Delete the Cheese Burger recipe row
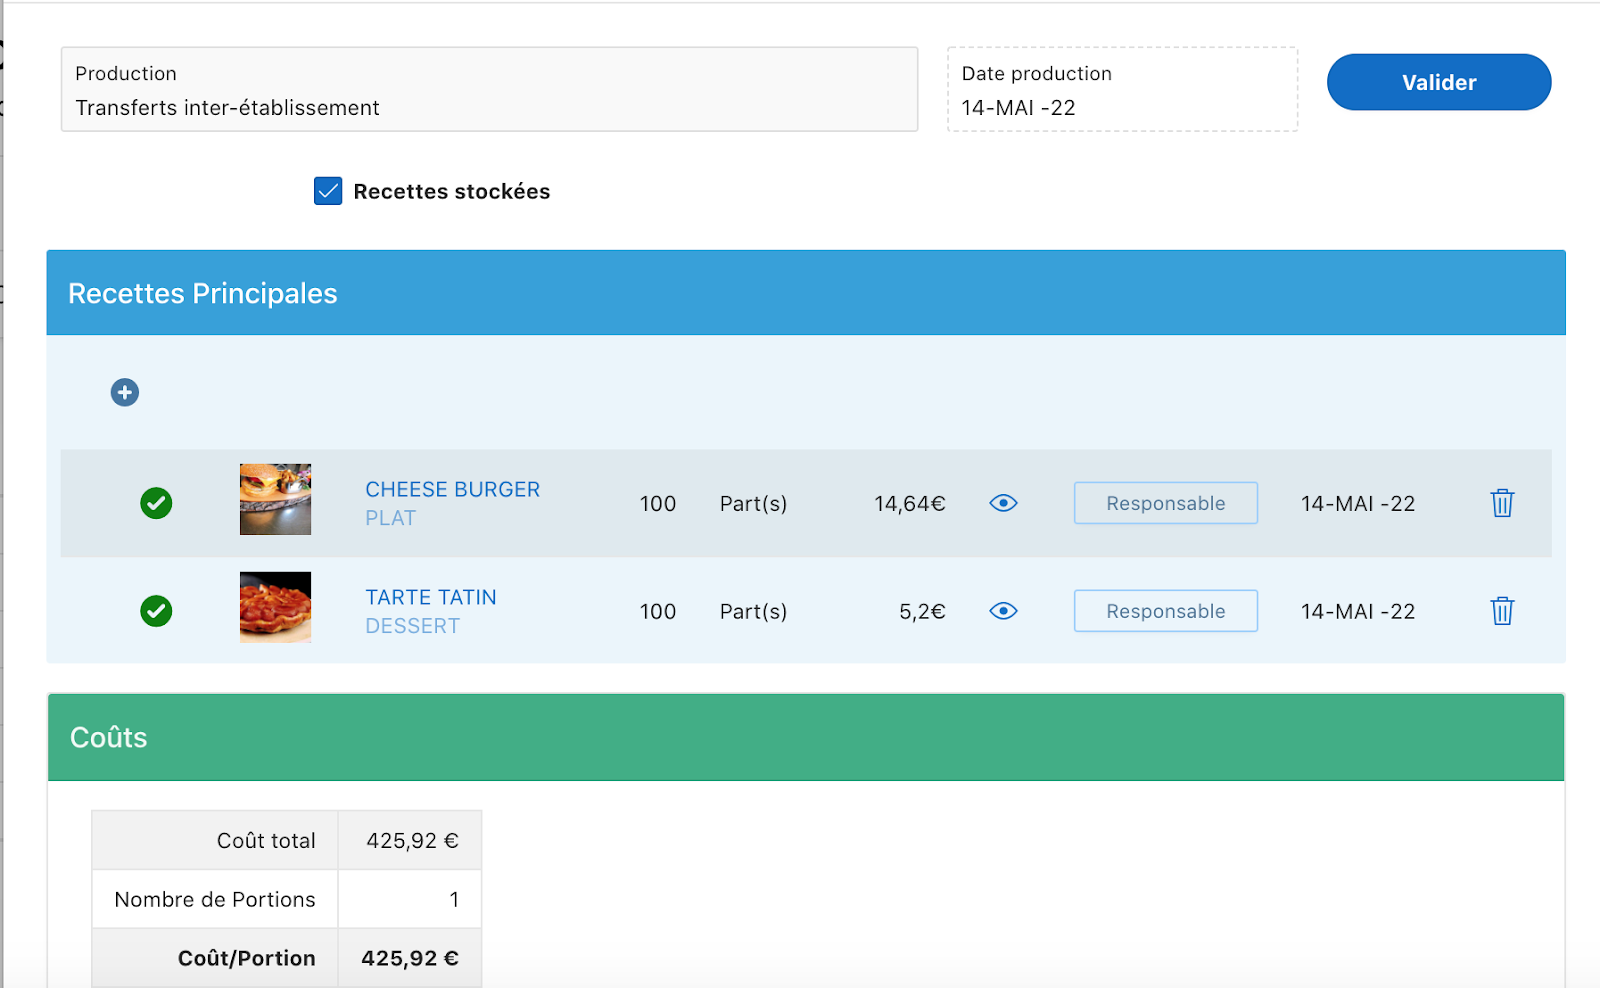Viewport: 1600px width, 988px height. pos(1502,503)
